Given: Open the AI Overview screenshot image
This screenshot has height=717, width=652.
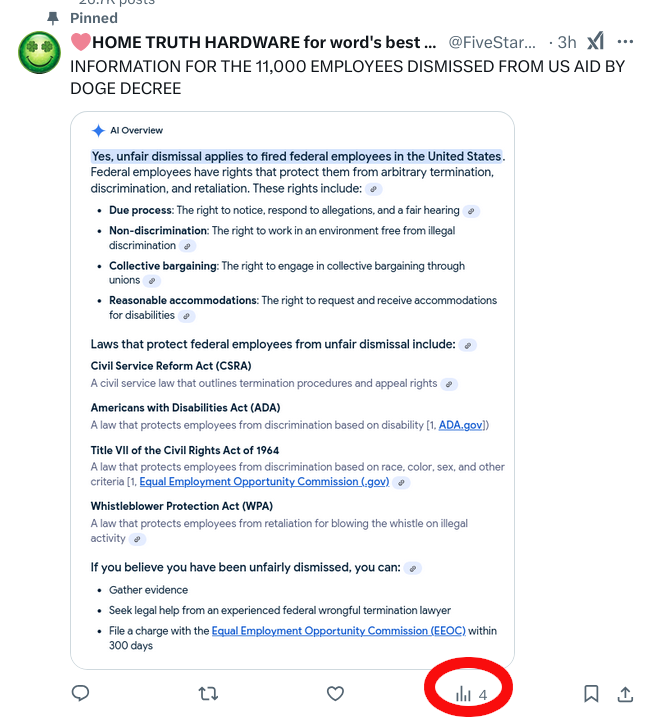Looking at the screenshot, I should coord(292,390).
